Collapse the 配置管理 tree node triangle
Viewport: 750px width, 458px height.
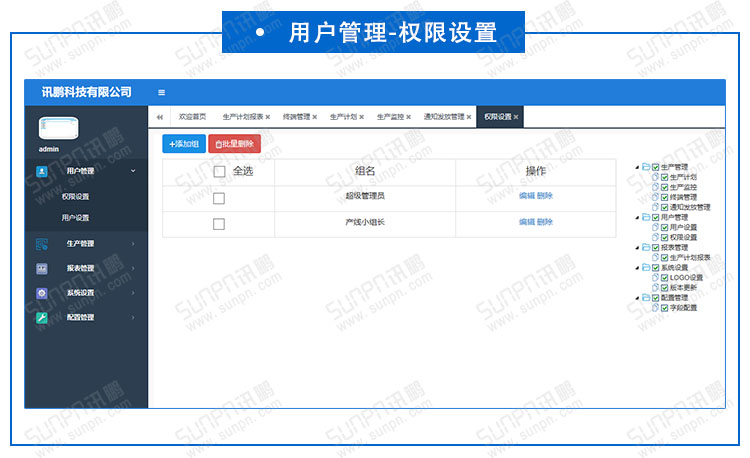click(637, 298)
